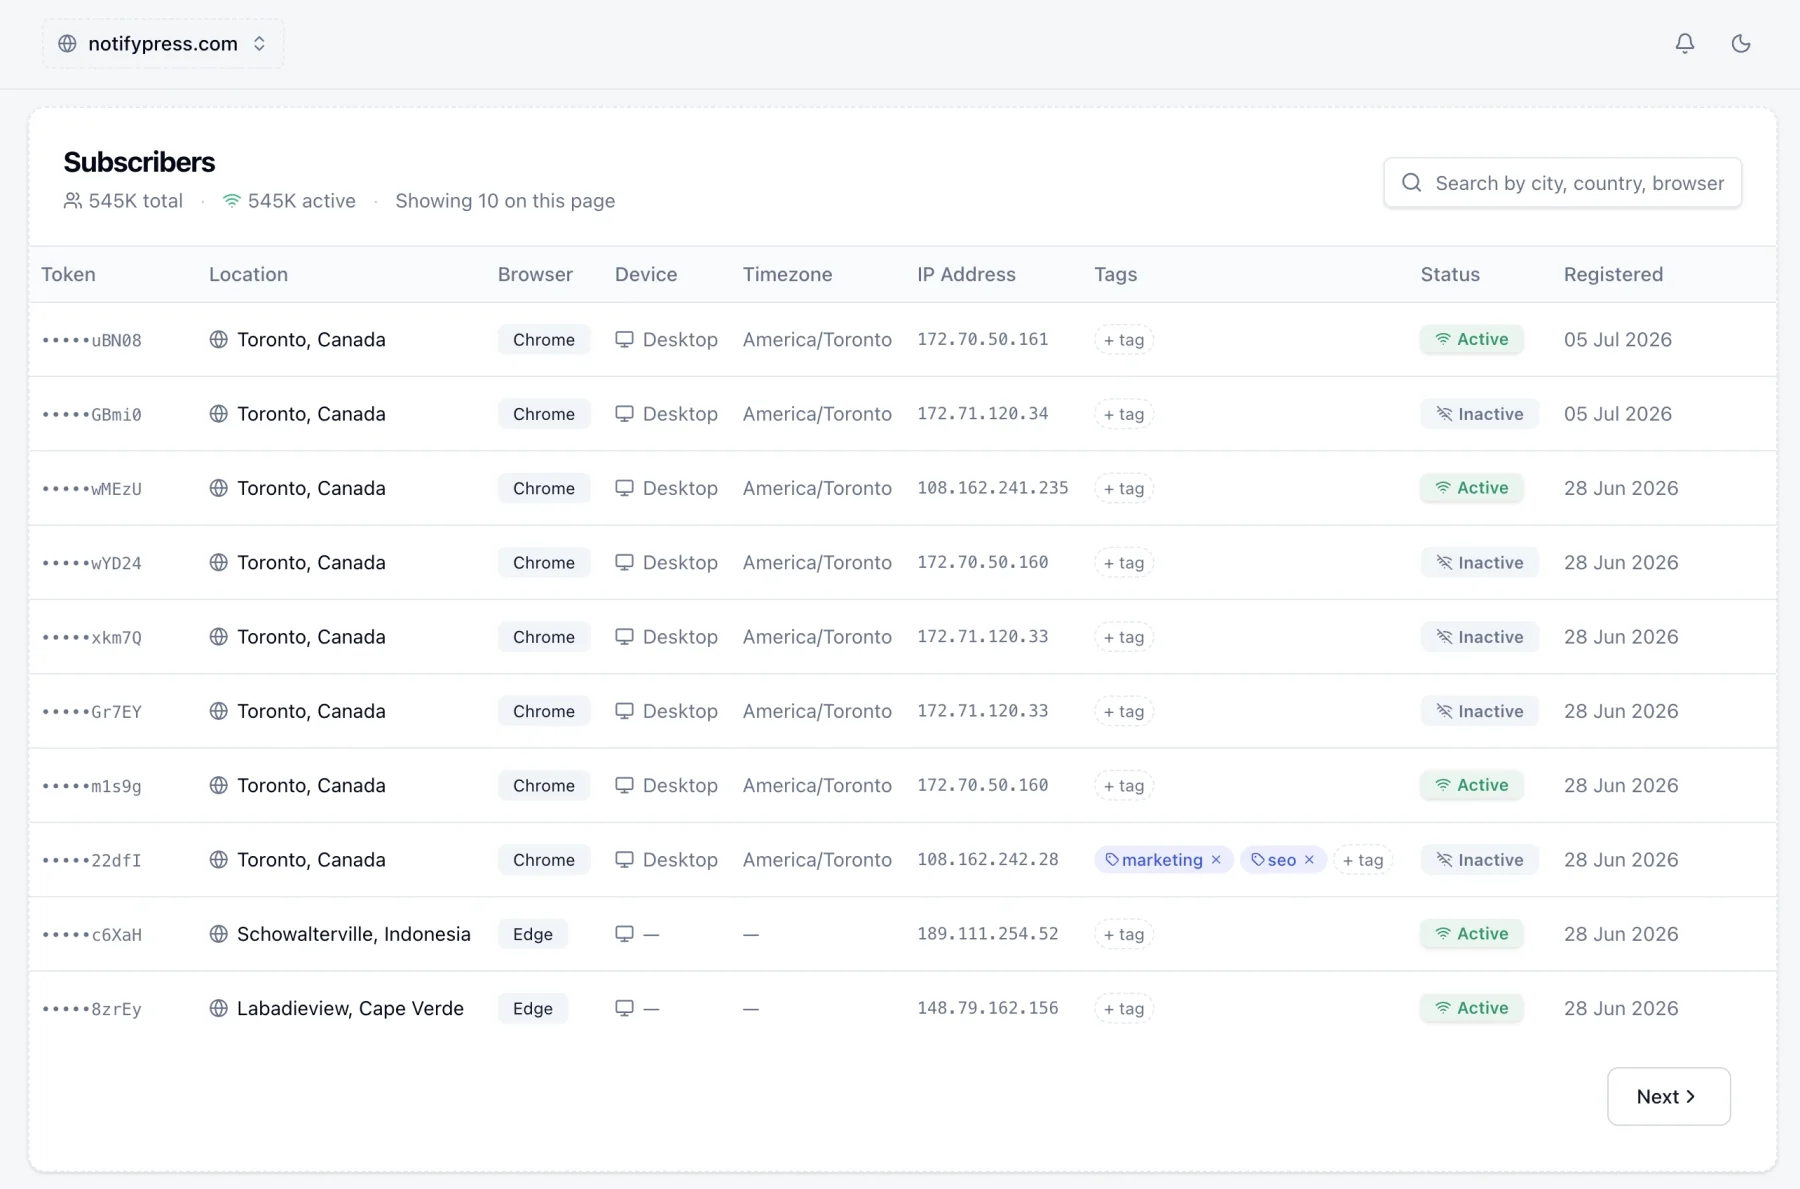Viewport: 1800px width, 1189px height.
Task: Add a tag to token c6XaH
Action: (x=1124, y=934)
